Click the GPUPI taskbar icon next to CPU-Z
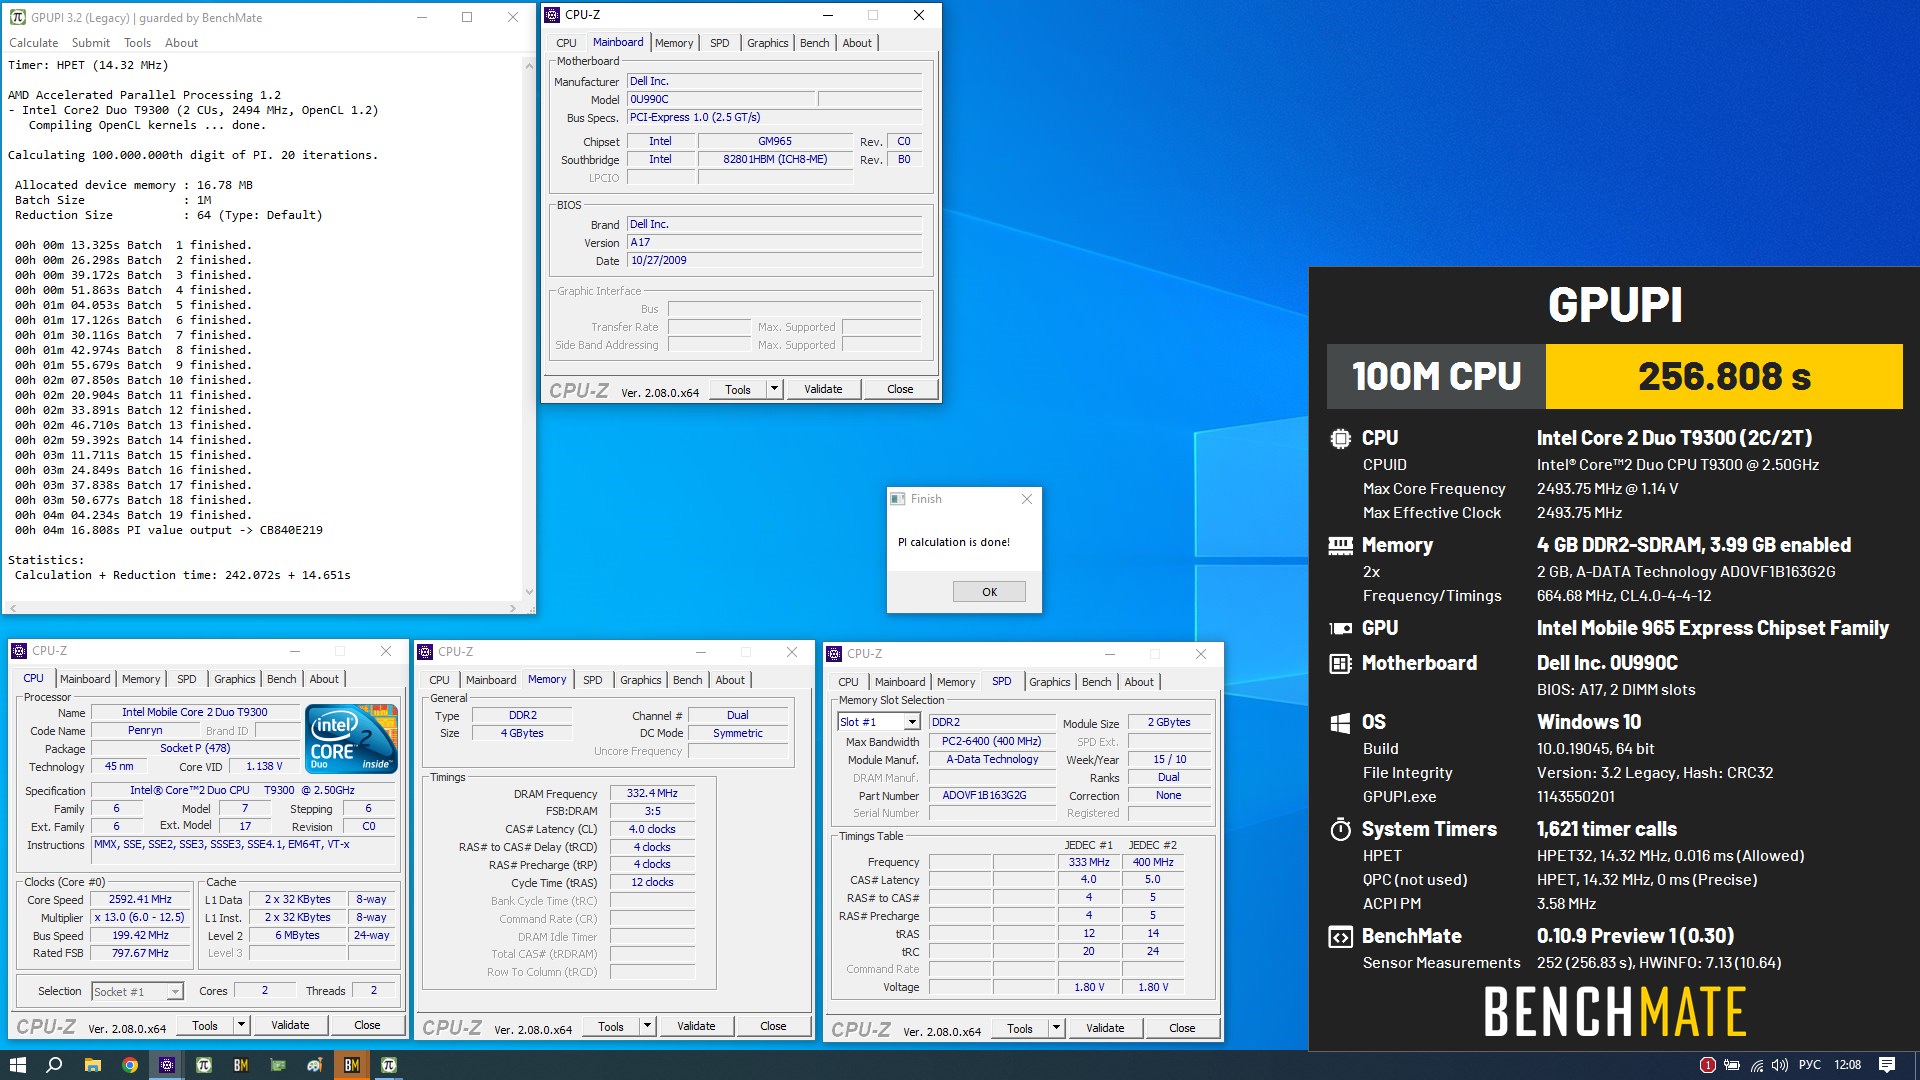 point(204,1065)
